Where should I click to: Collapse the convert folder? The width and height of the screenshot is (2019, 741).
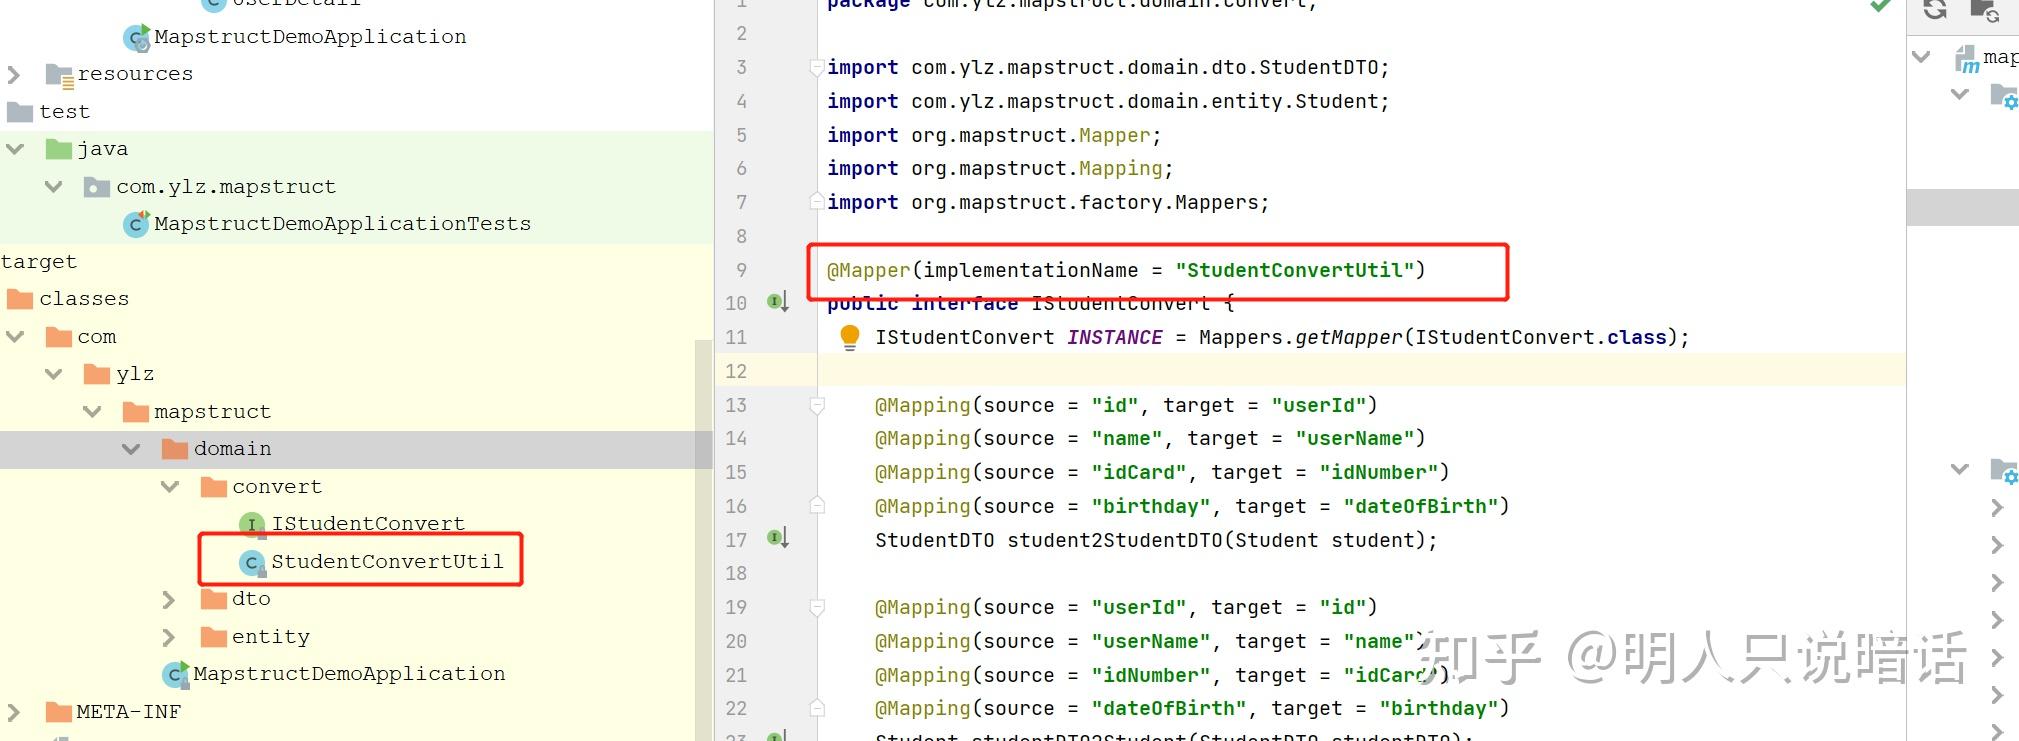[x=170, y=487]
